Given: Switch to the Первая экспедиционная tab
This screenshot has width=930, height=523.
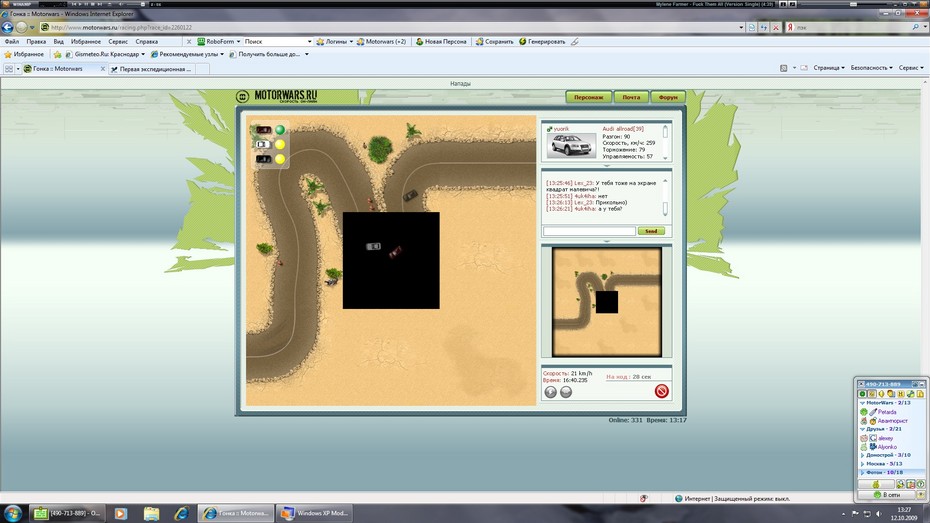Looking at the screenshot, I should pos(151,69).
